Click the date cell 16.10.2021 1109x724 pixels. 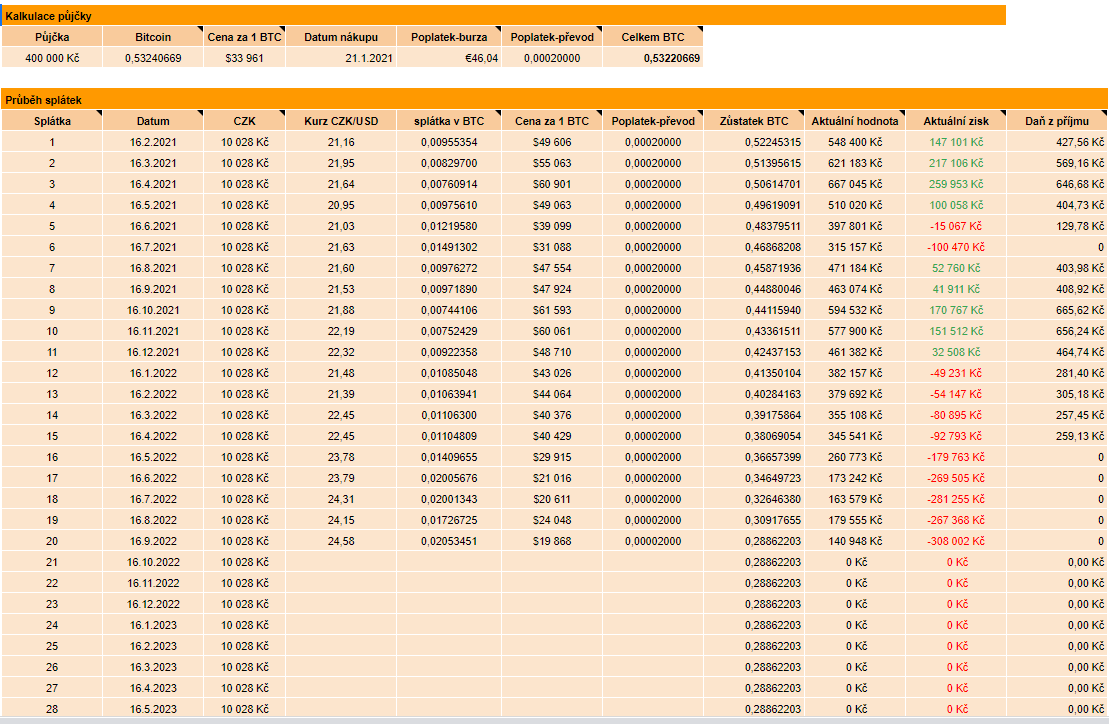[153, 310]
